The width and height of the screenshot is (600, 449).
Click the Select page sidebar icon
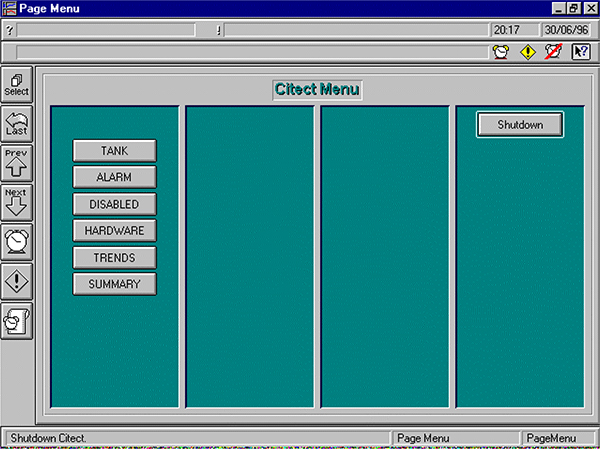click(17, 85)
